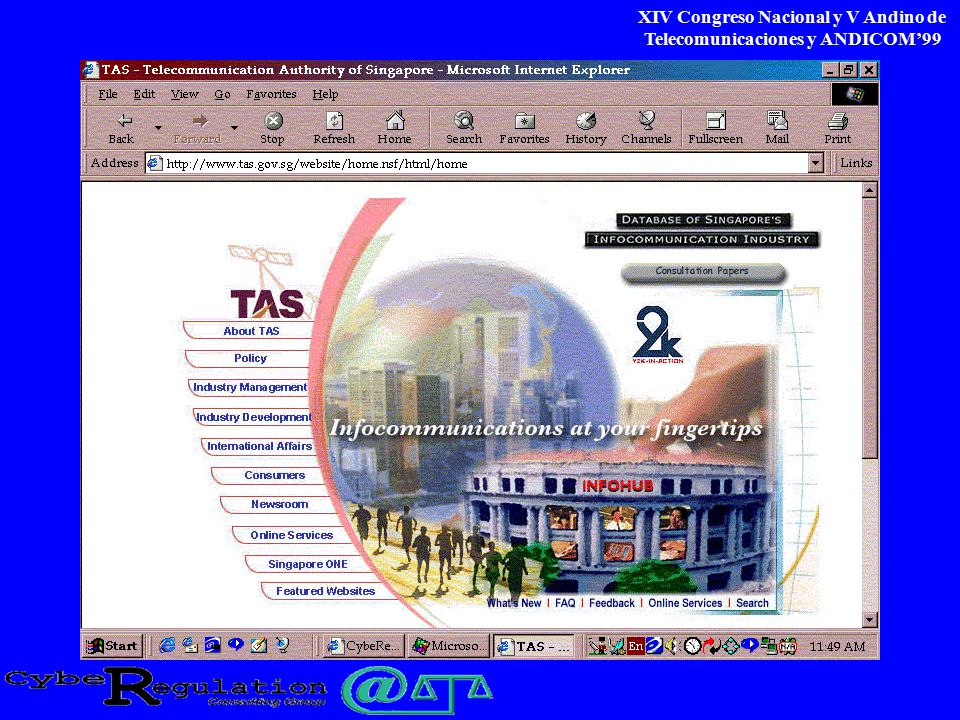Print the current page
This screenshot has height=720, width=960.
tap(838, 128)
